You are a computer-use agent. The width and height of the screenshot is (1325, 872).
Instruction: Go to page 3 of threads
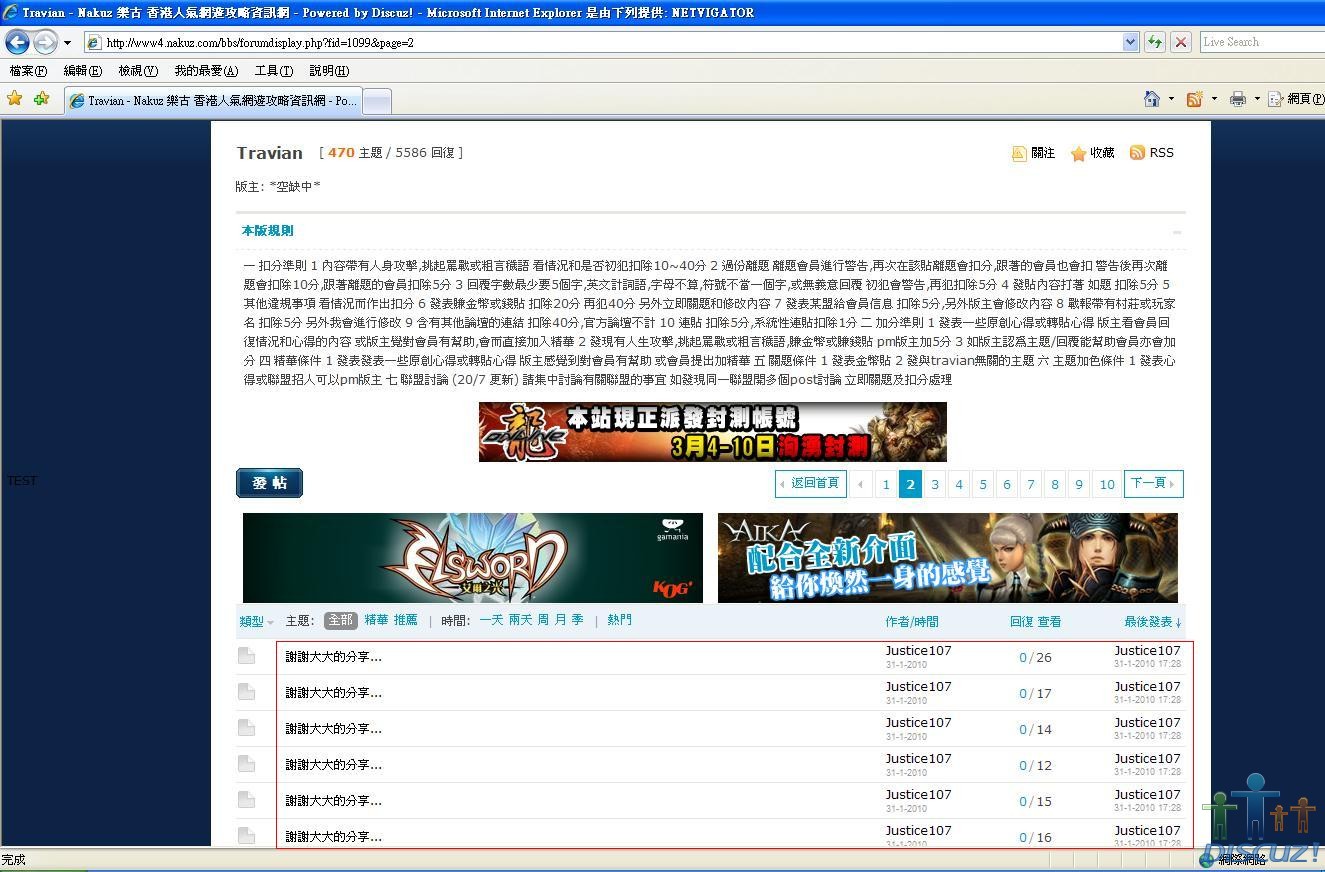(935, 484)
